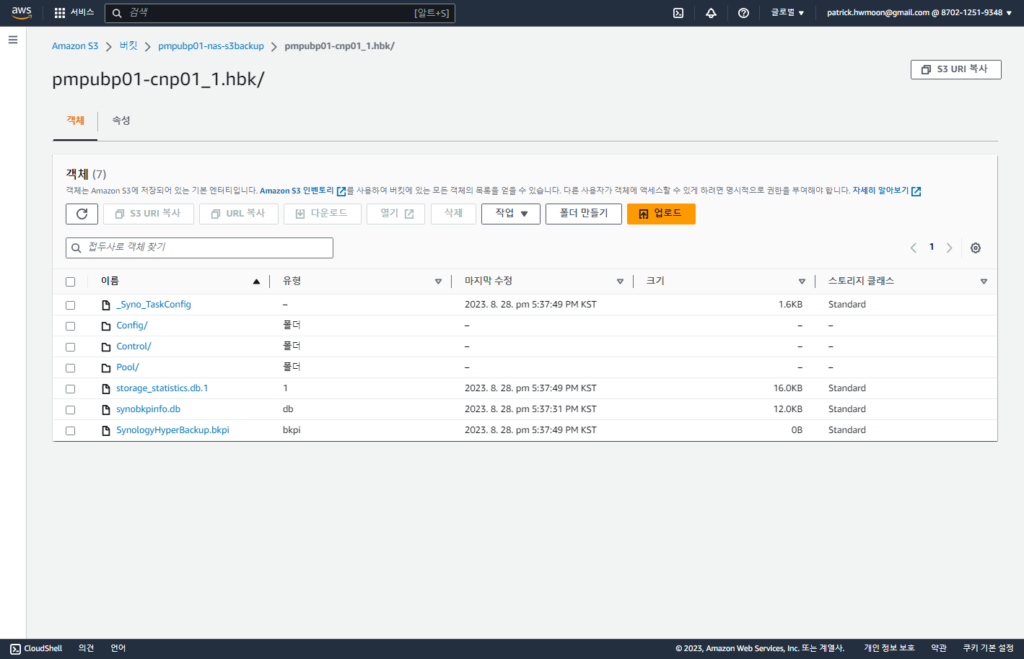Image resolution: width=1024 pixels, height=659 pixels.
Task: Open SynologyHyperBackup.bkpi object link
Action: (172, 430)
